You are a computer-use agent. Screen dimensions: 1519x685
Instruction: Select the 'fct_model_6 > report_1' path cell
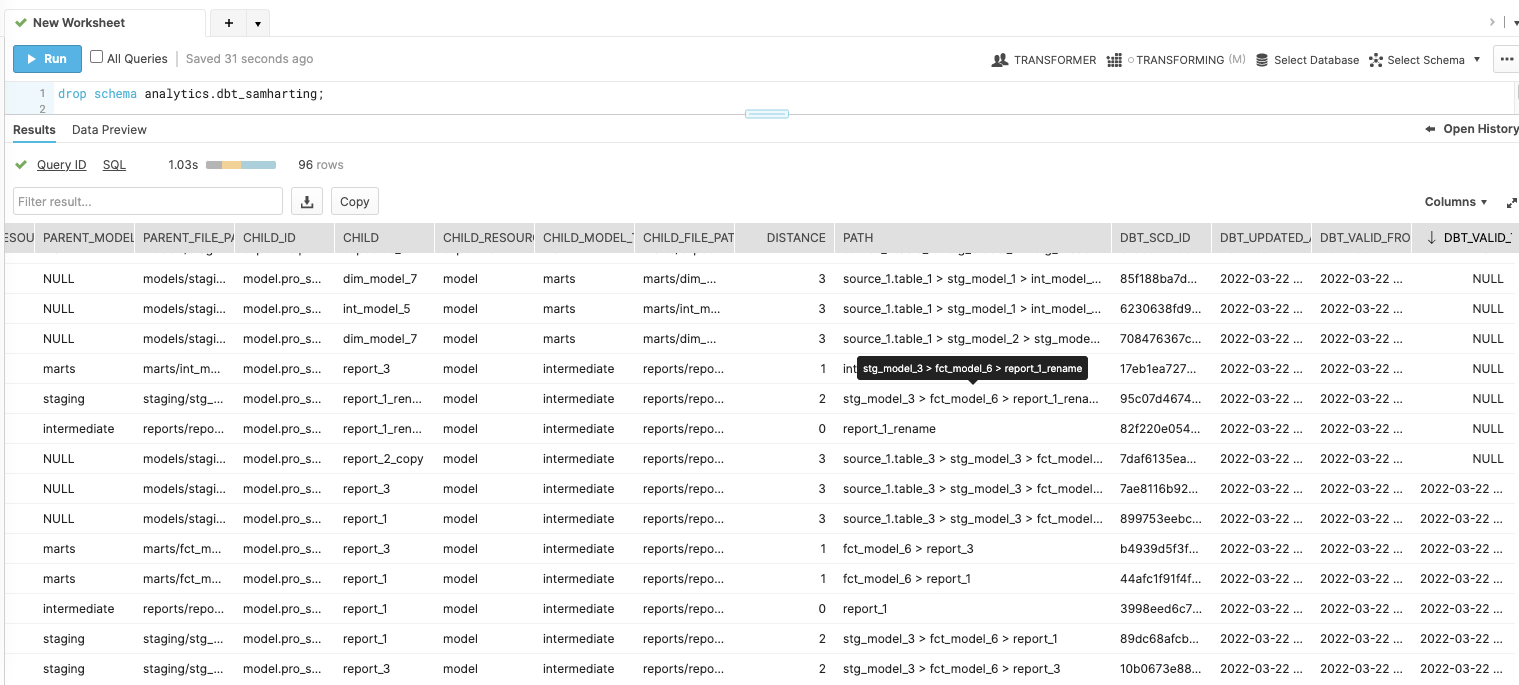coord(972,579)
